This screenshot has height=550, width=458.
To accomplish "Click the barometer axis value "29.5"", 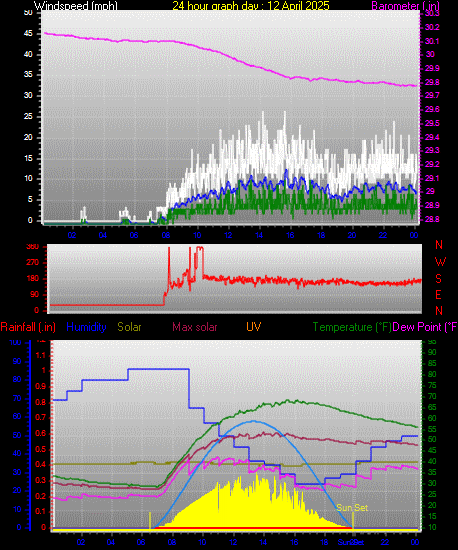I will click(x=432, y=123).
